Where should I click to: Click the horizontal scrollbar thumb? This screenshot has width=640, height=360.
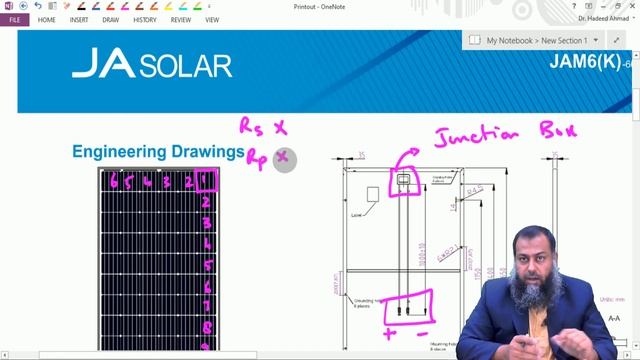(148, 356)
